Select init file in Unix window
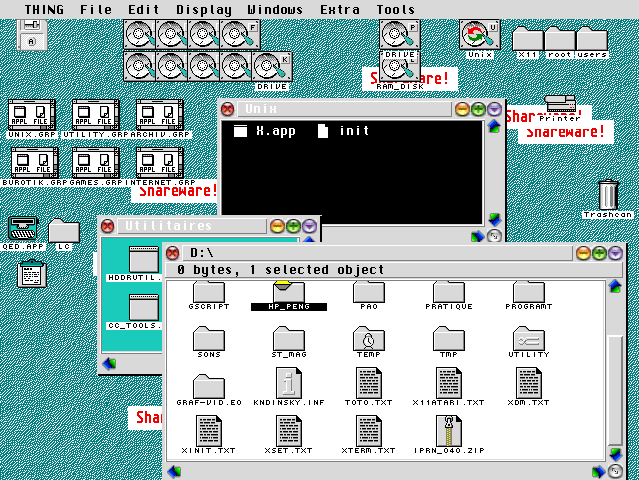The image size is (639, 480). [343, 131]
